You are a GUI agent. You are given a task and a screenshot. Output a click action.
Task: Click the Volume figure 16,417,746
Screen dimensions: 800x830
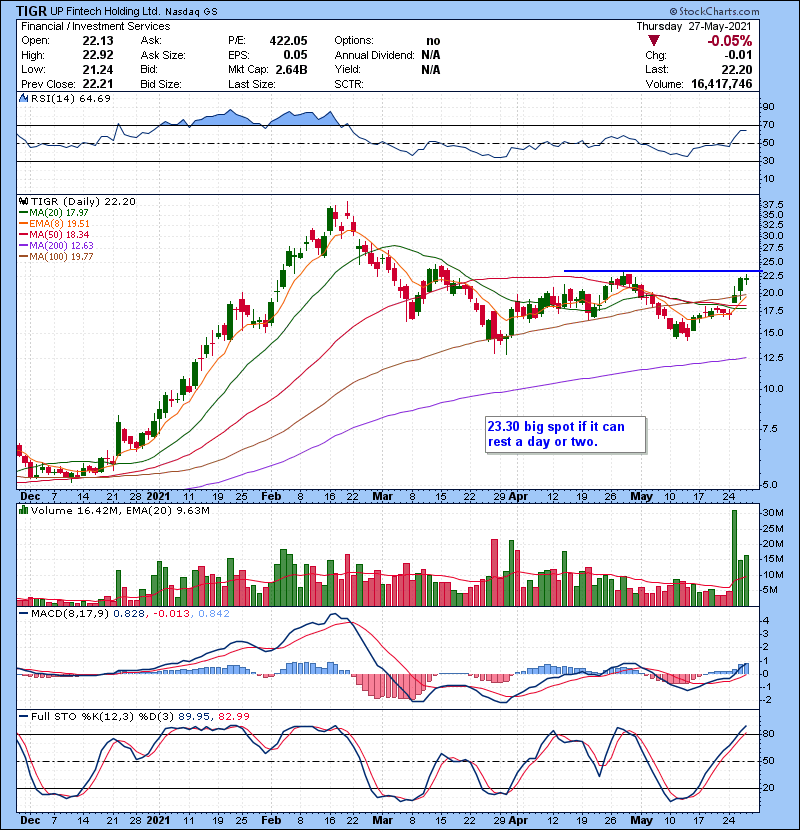tap(722, 84)
